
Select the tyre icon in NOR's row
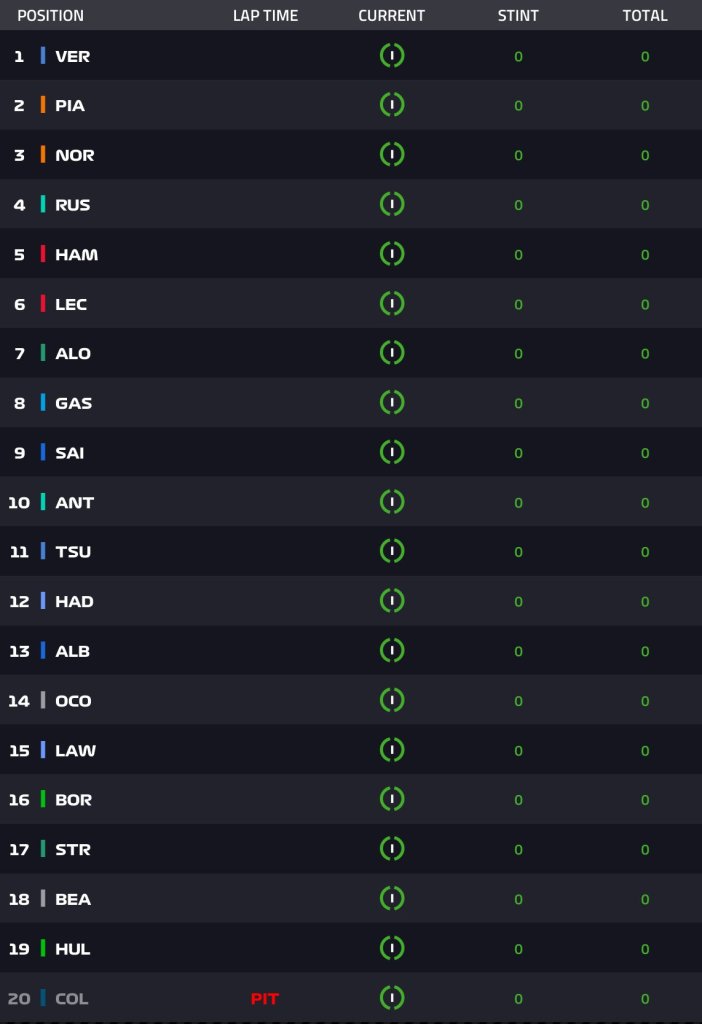tap(392, 154)
